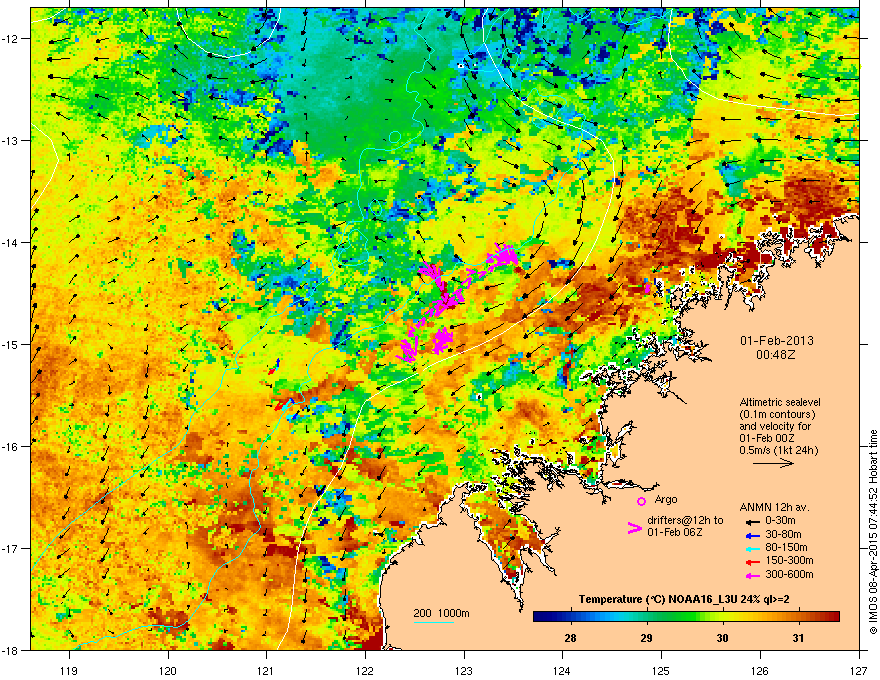Click the magenta 300-600m legend arrow
This screenshot has width=880, height=680.
click(752, 576)
